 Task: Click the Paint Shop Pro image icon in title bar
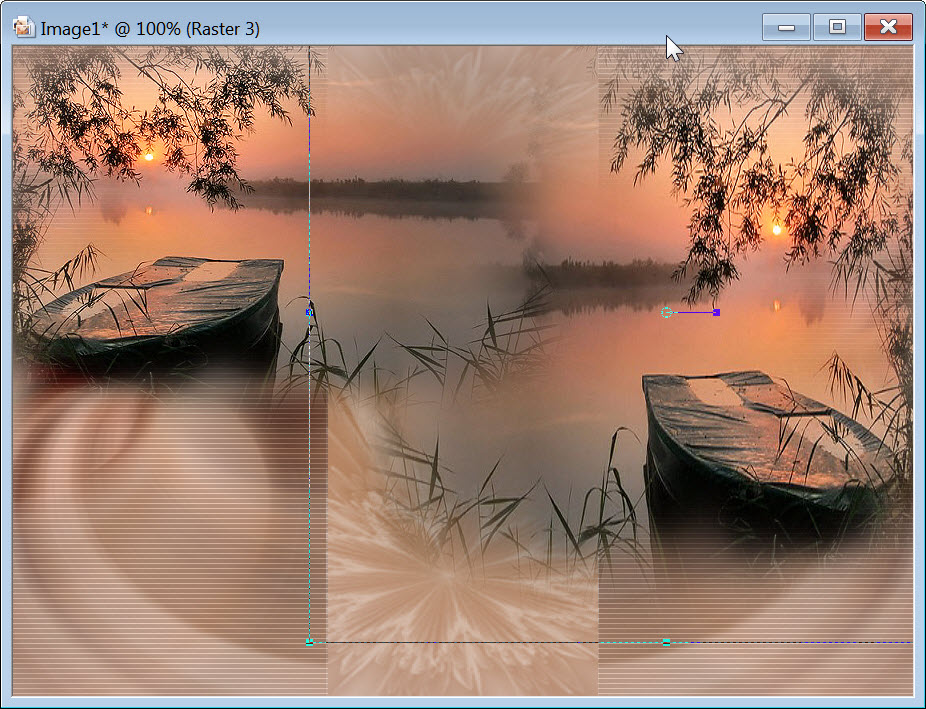(x=24, y=28)
